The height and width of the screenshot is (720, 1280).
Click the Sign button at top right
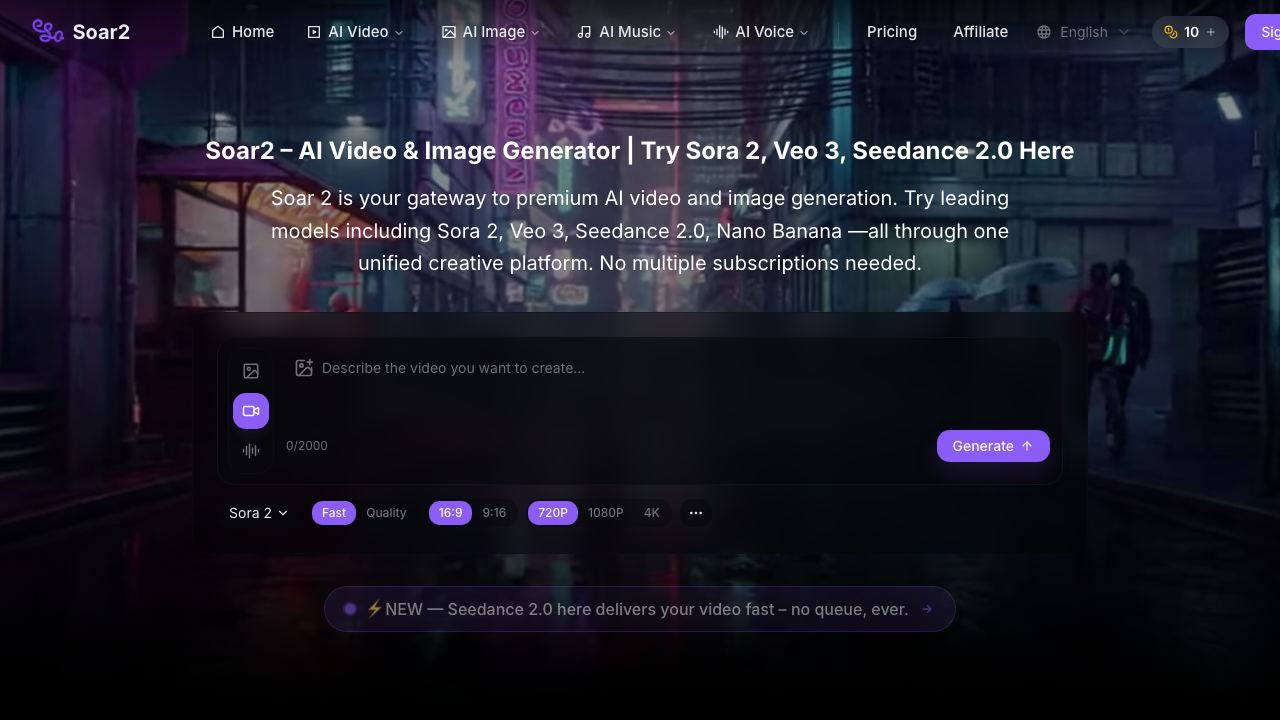click(x=1263, y=32)
